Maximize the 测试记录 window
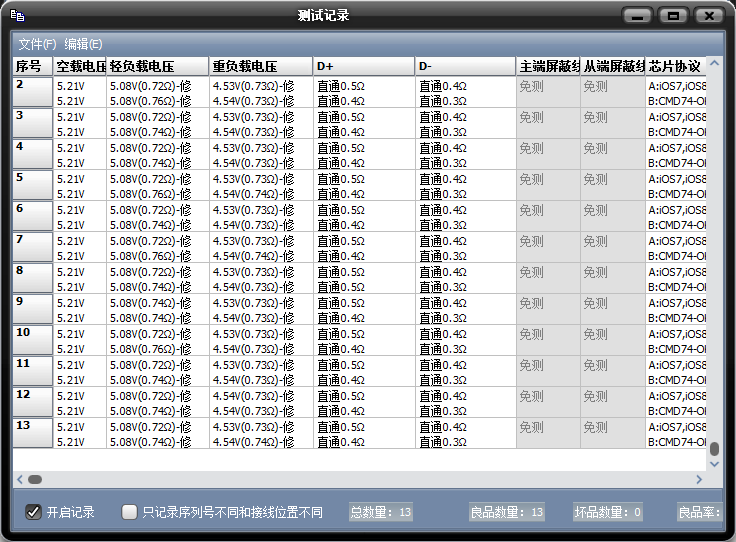Screen dimensions: 736x542 [673, 16]
